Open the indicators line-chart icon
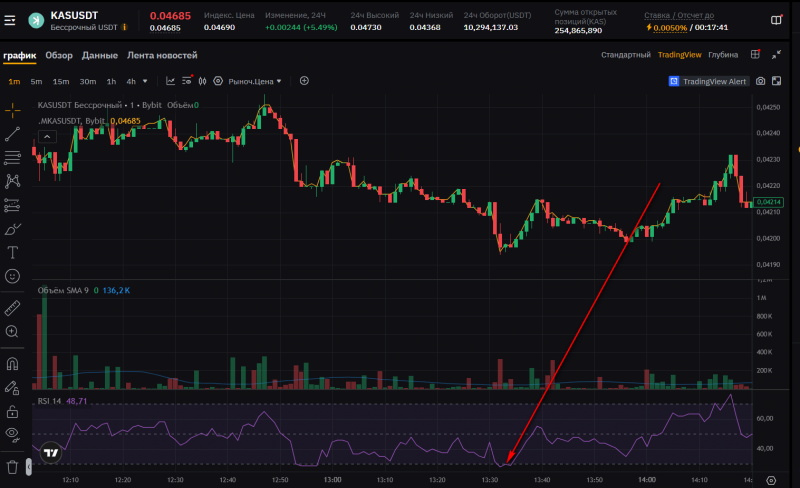Image resolution: width=800 pixels, height=488 pixels. 170,81
